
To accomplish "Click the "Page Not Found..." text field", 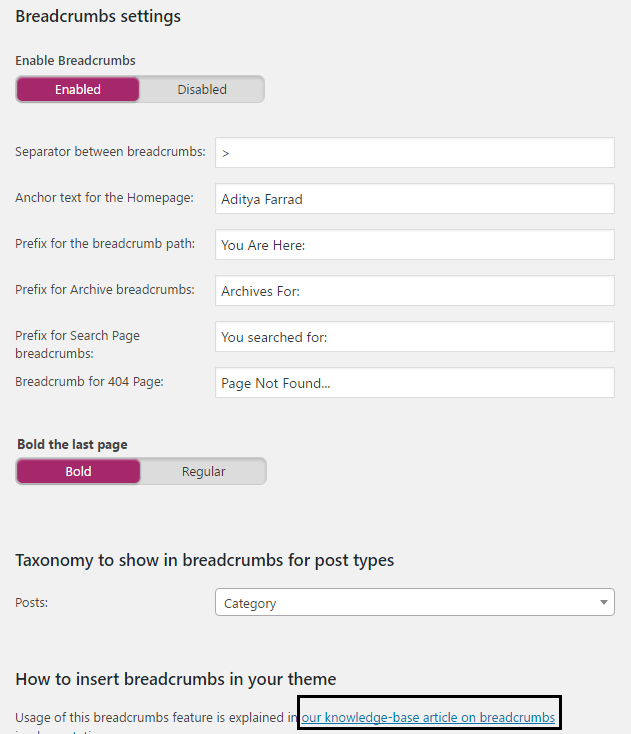I will [x=414, y=383].
